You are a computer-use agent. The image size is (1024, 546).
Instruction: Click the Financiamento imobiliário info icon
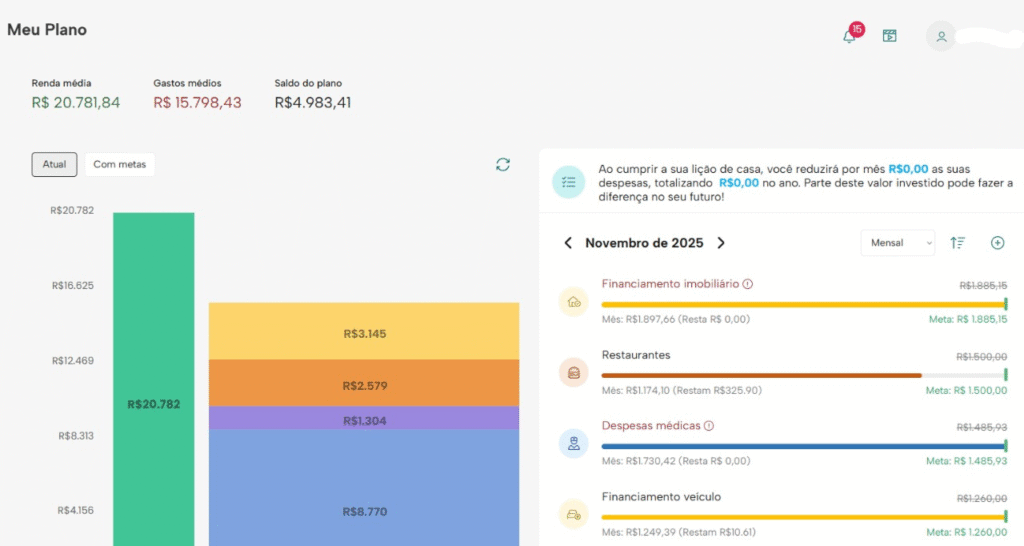(x=748, y=284)
